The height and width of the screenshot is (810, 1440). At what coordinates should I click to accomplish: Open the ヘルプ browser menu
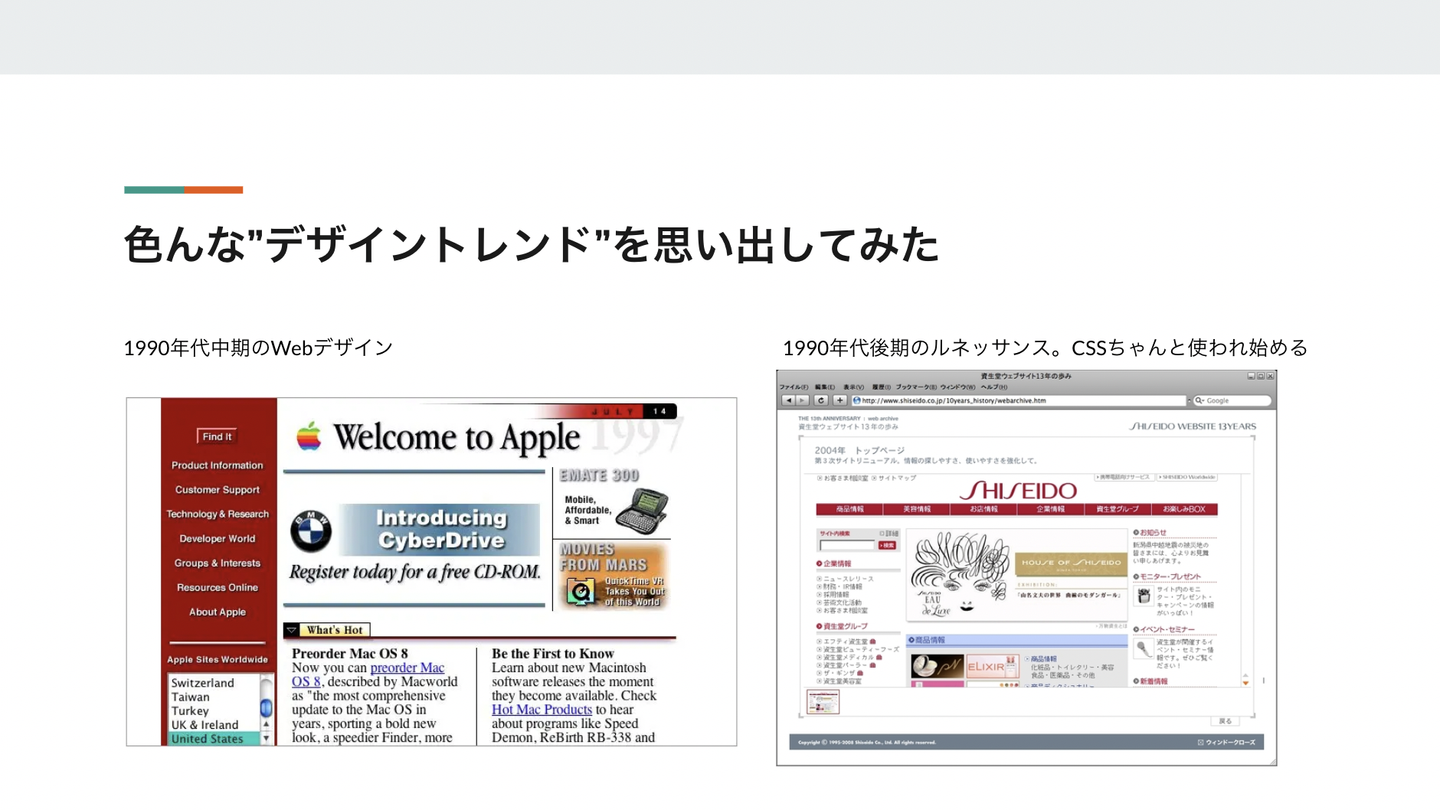click(994, 387)
